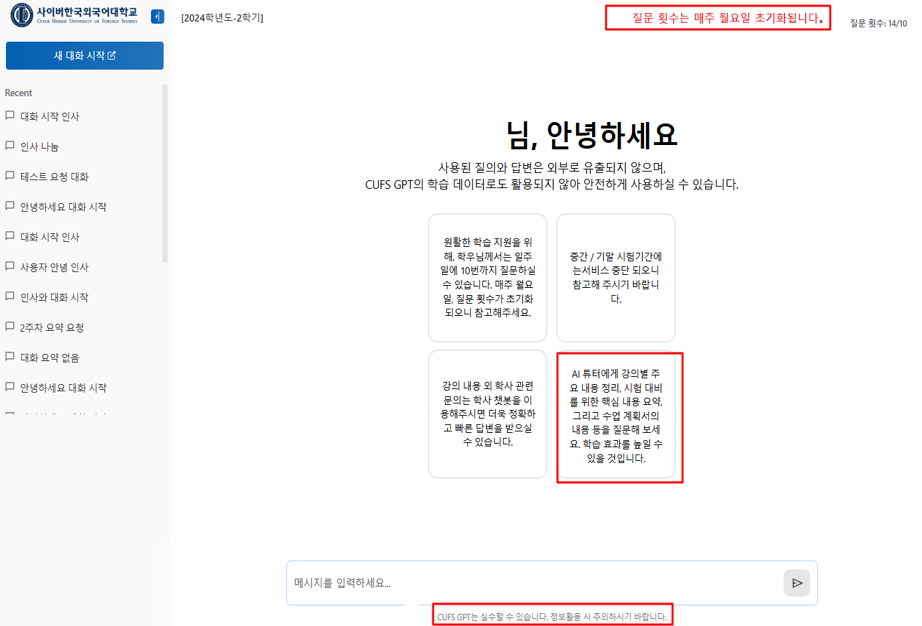
Task: Click the red-outlined AI tutor tip card
Action: click(x=619, y=418)
